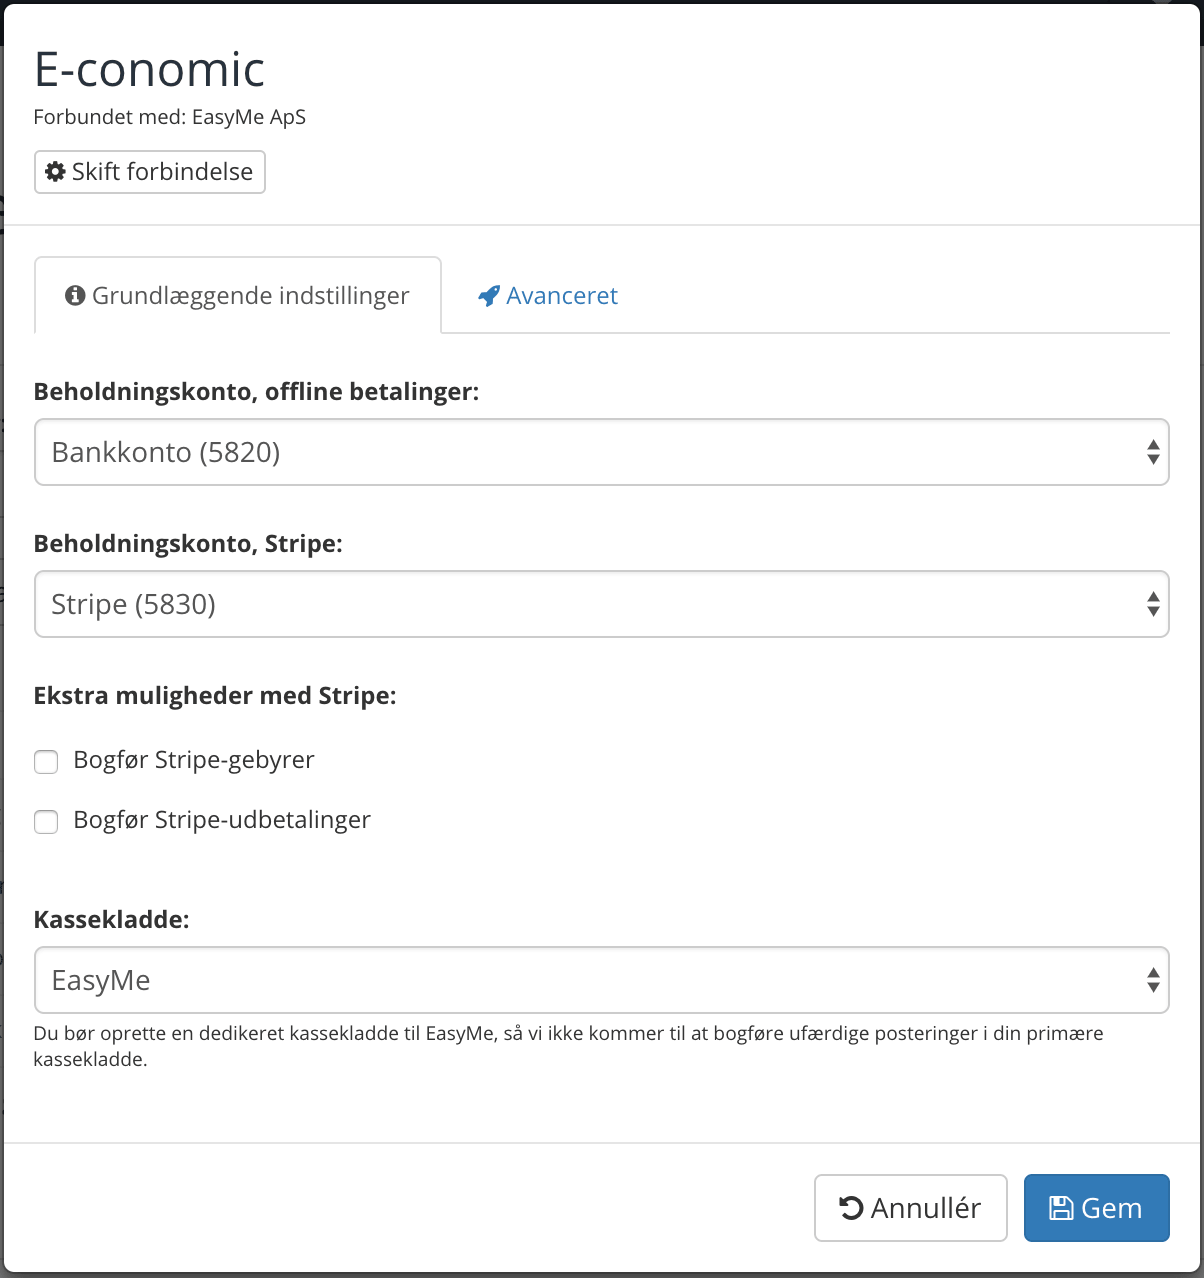Click the stepper arrows on the Stripe dropdown
1204x1278 pixels.
point(1153,604)
